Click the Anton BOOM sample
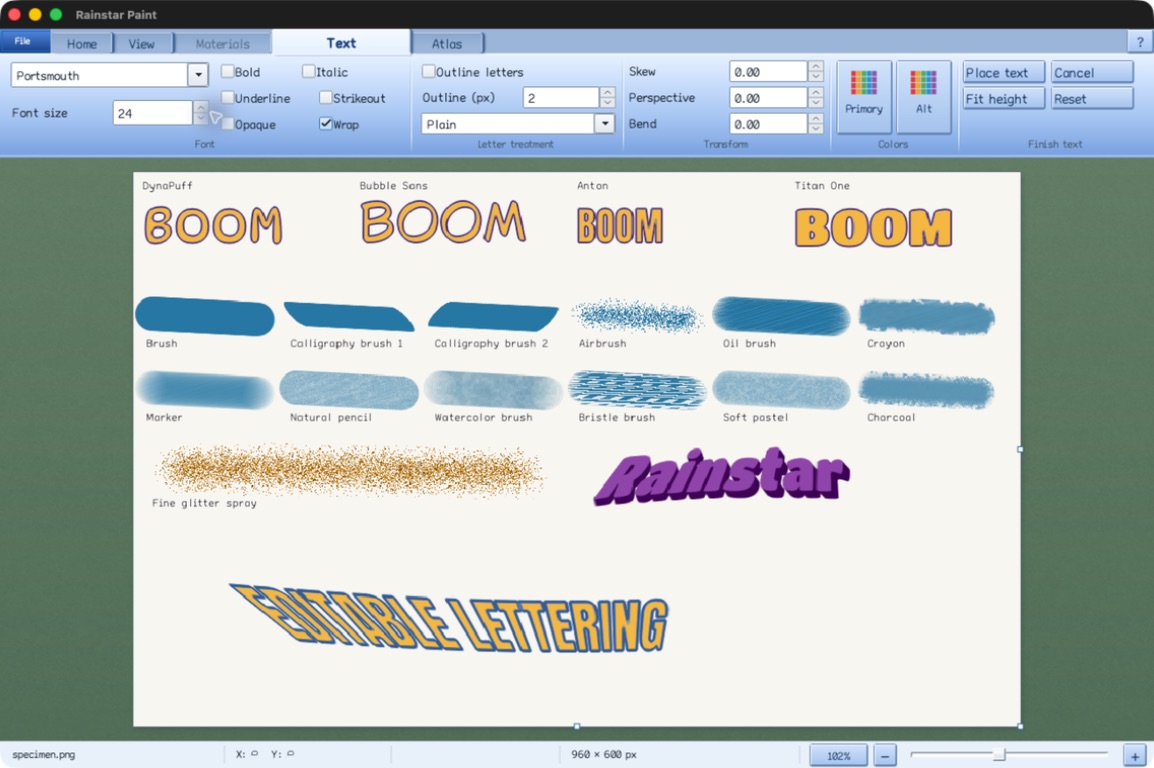 point(620,225)
